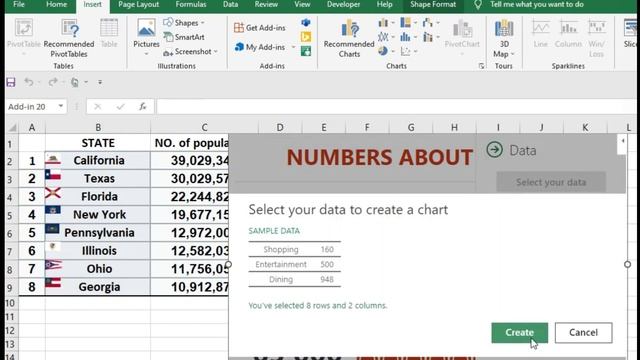Insert a SmartArt graphic

(x=184, y=37)
